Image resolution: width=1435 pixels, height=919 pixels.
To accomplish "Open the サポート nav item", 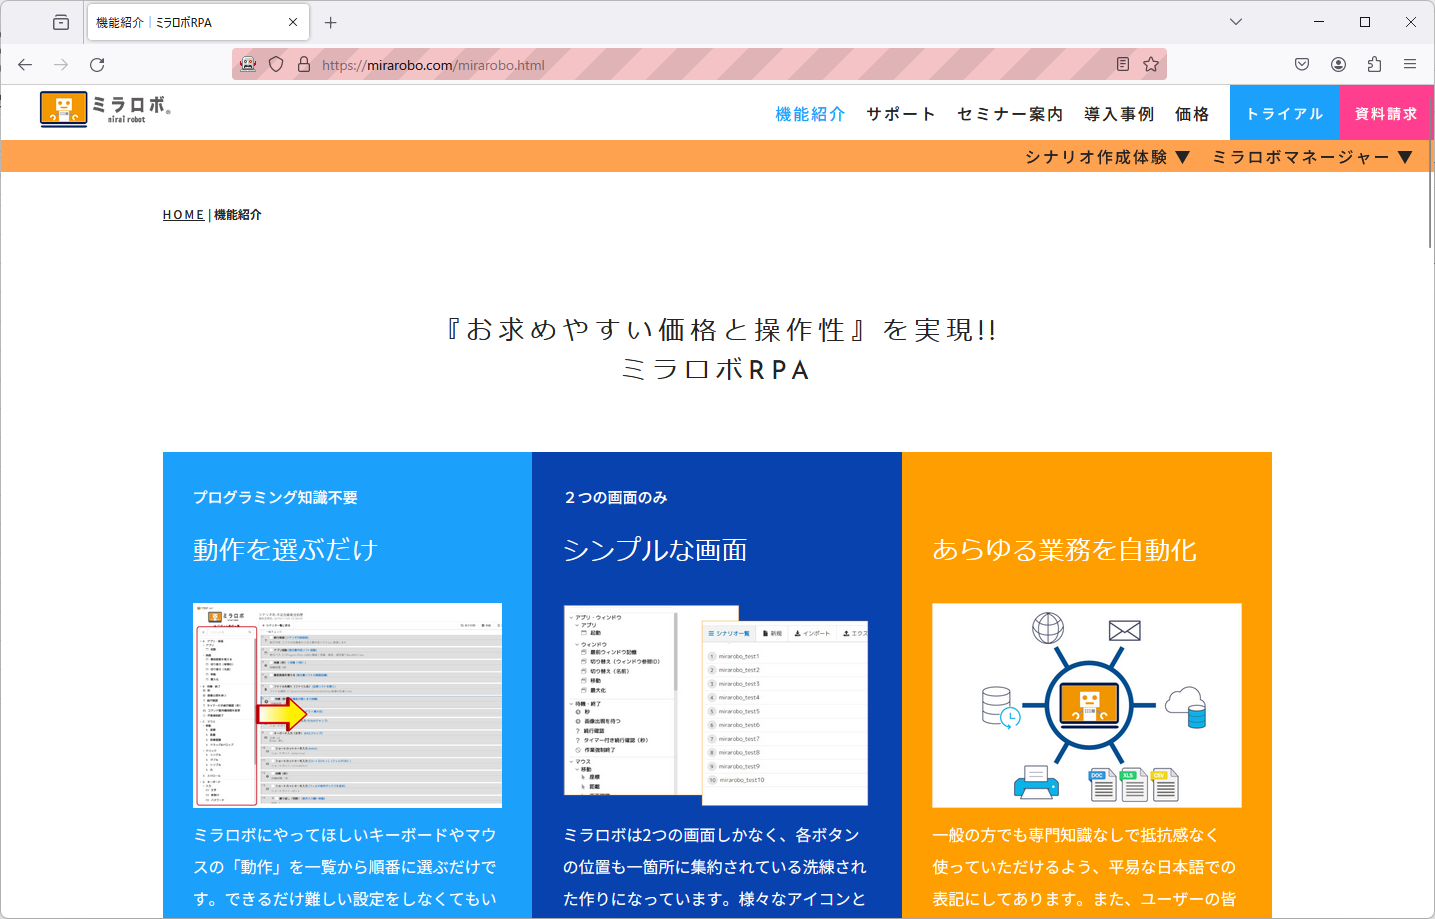I will click(901, 114).
